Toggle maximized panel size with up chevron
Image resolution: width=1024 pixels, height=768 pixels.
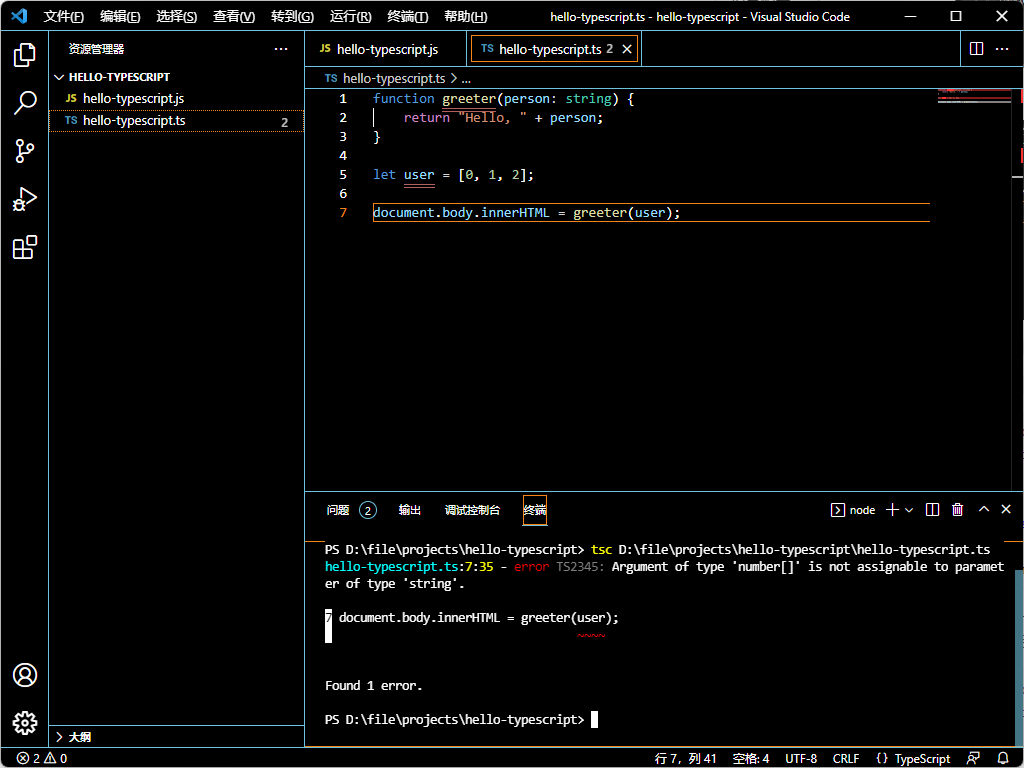983,510
